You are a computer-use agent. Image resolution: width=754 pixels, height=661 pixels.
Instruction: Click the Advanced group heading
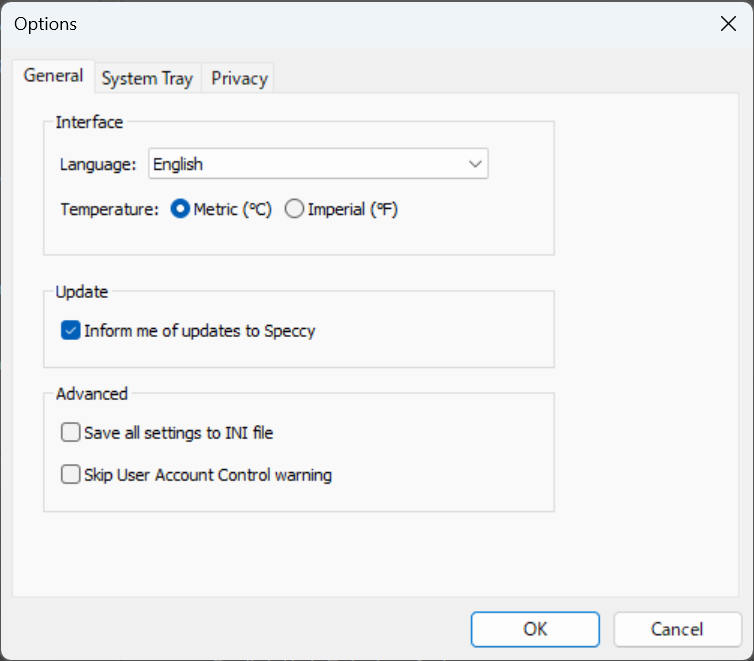coord(91,394)
